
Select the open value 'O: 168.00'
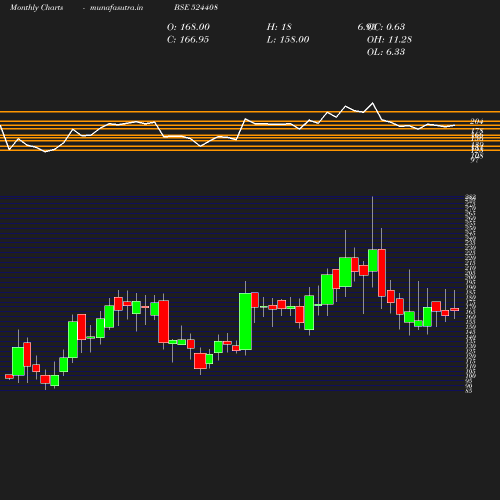pyautogui.click(x=188, y=27)
